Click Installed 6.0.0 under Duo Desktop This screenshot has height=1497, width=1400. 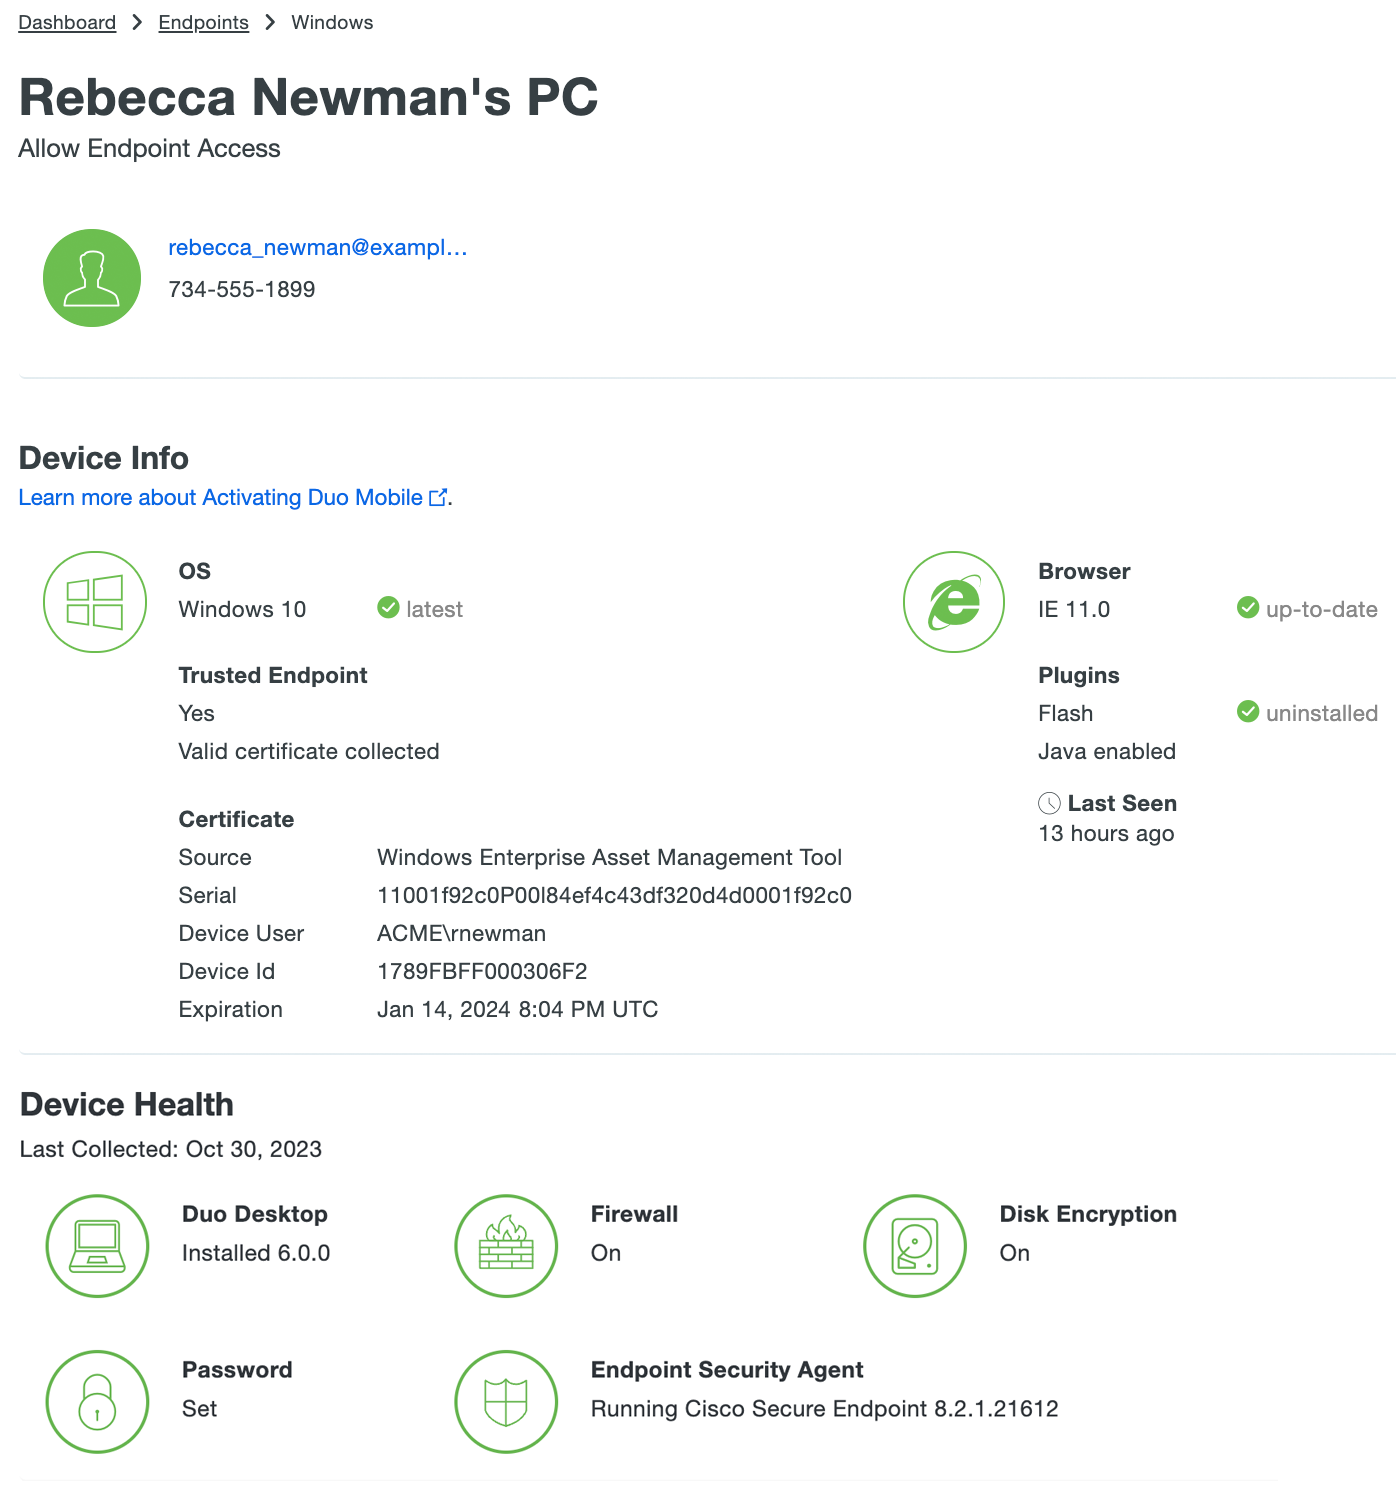tap(256, 1253)
